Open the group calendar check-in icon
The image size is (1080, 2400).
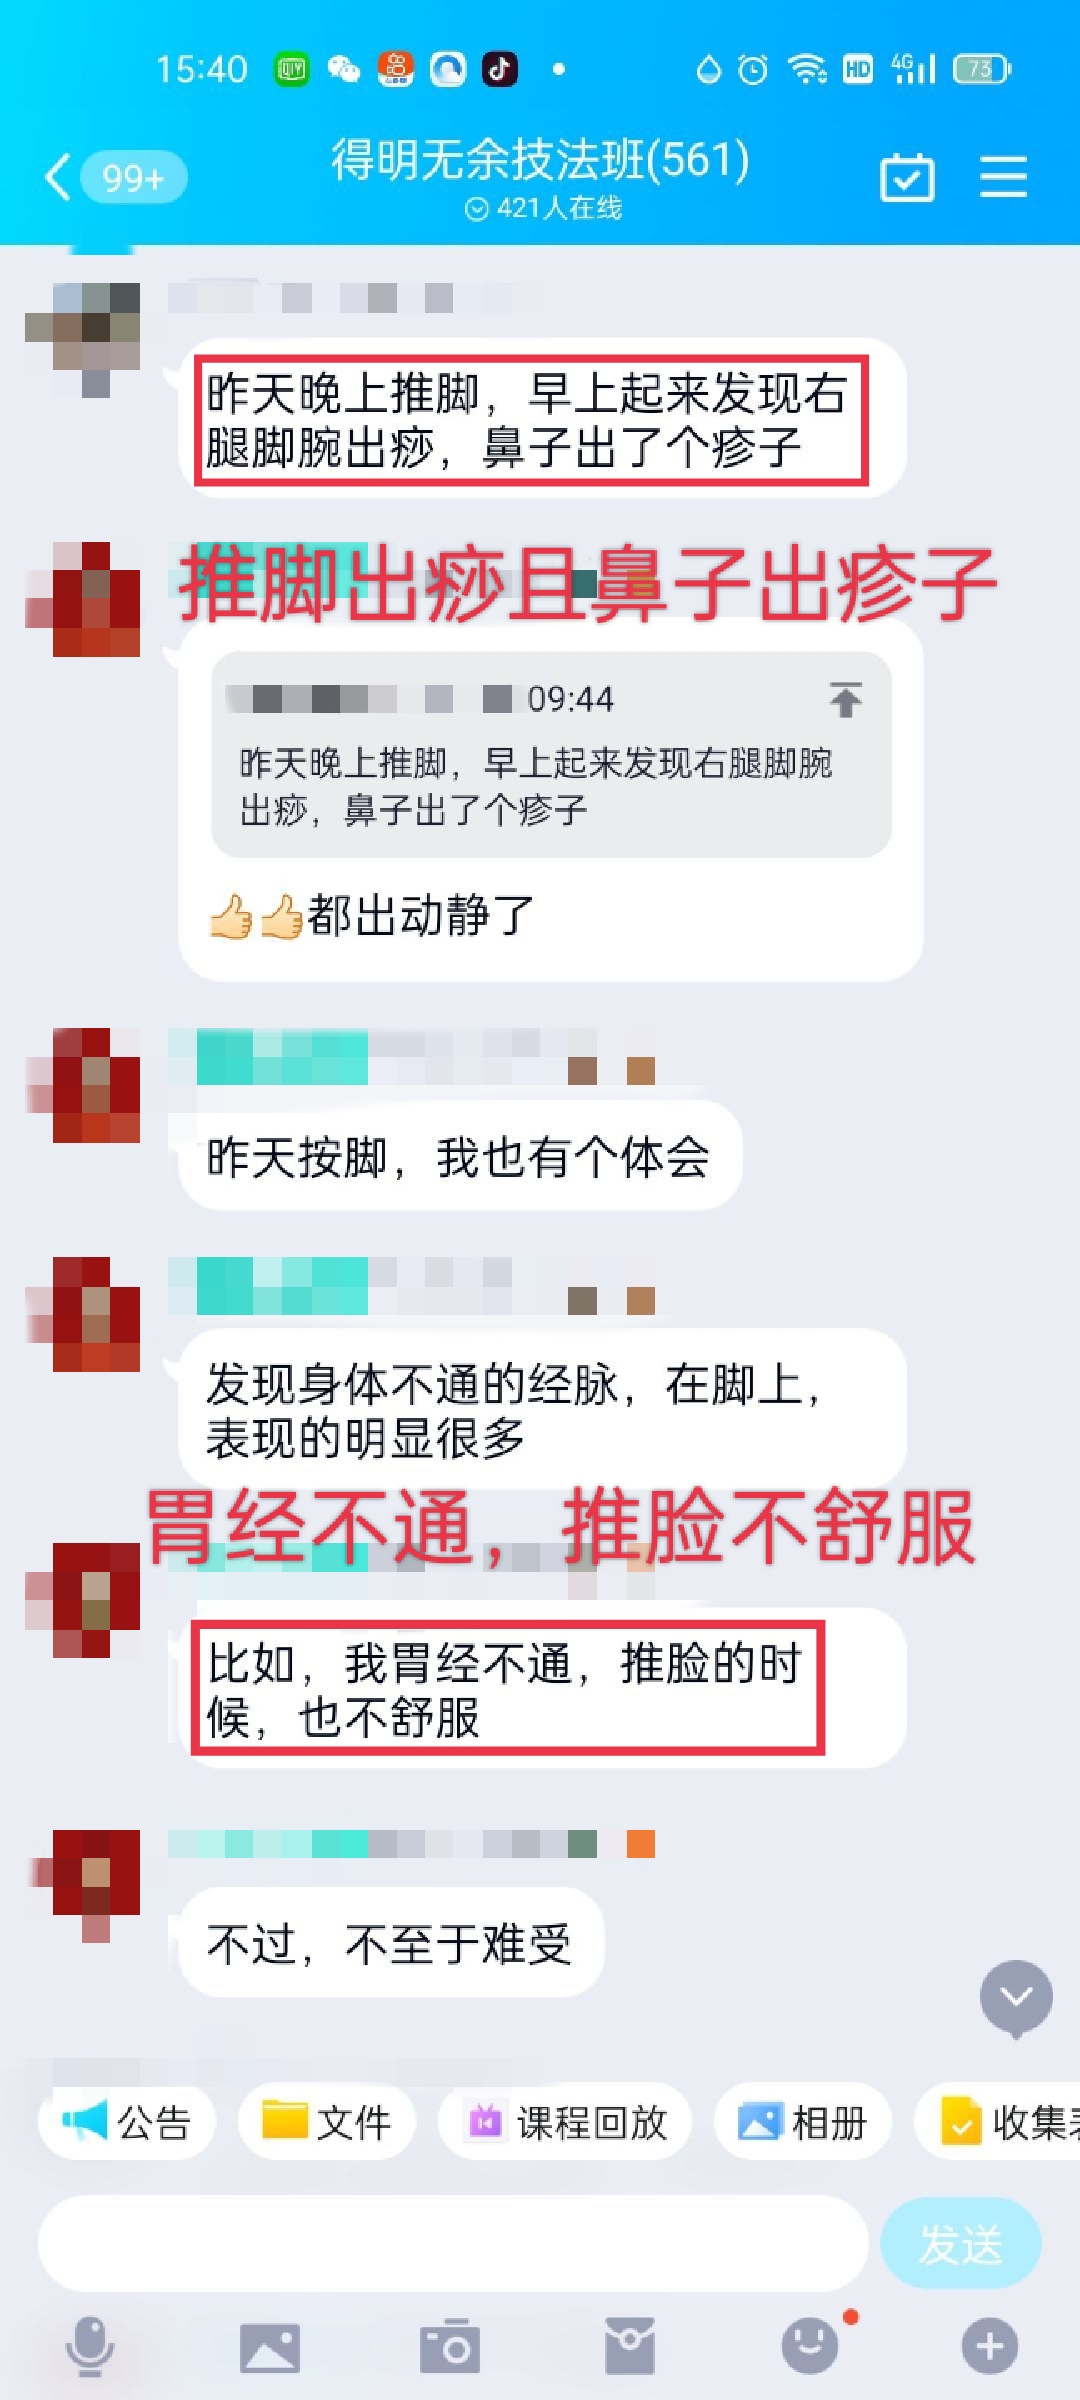[x=907, y=178]
